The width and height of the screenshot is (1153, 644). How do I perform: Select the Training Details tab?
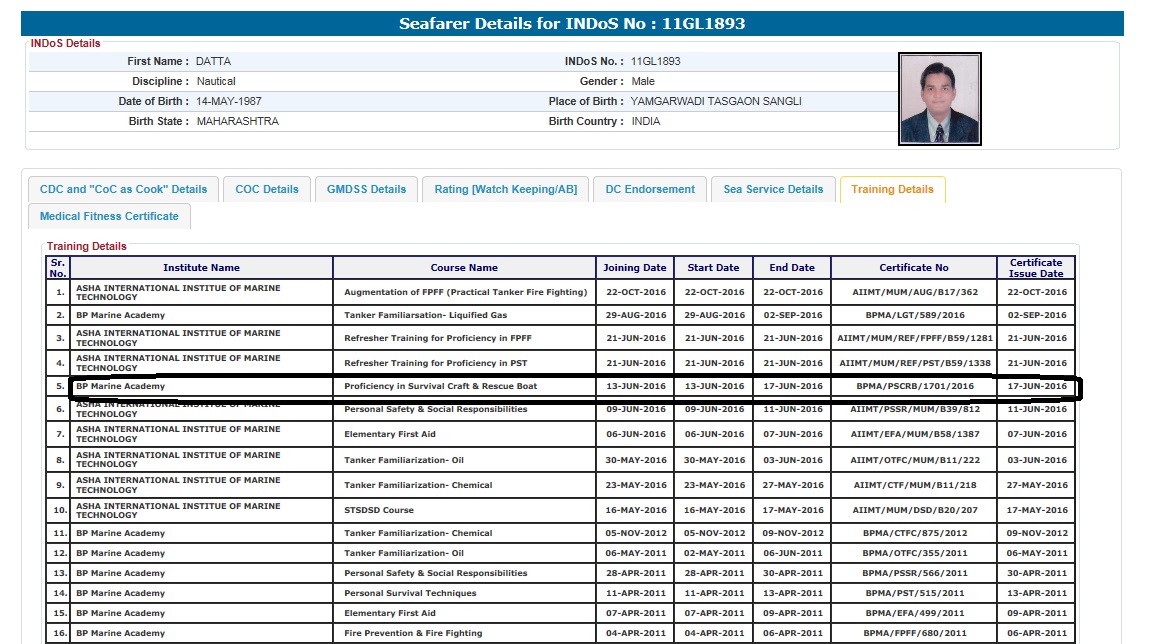(x=892, y=189)
